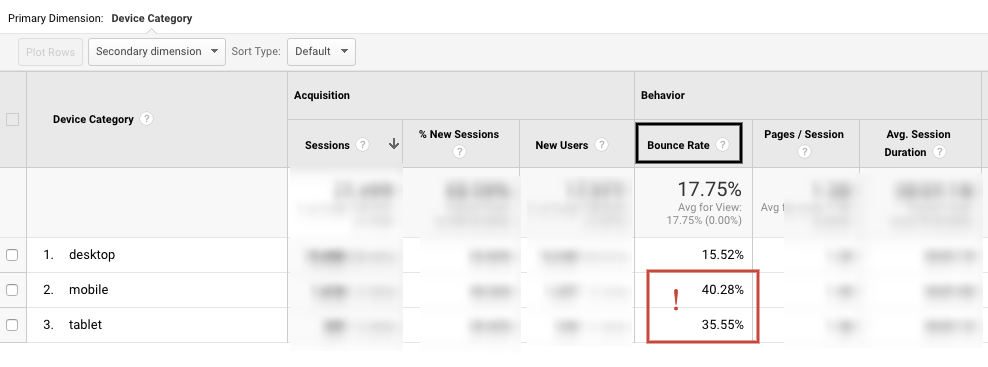Image resolution: width=988 pixels, height=367 pixels.
Task: Open the mobile device category entry
Action: tap(89, 290)
